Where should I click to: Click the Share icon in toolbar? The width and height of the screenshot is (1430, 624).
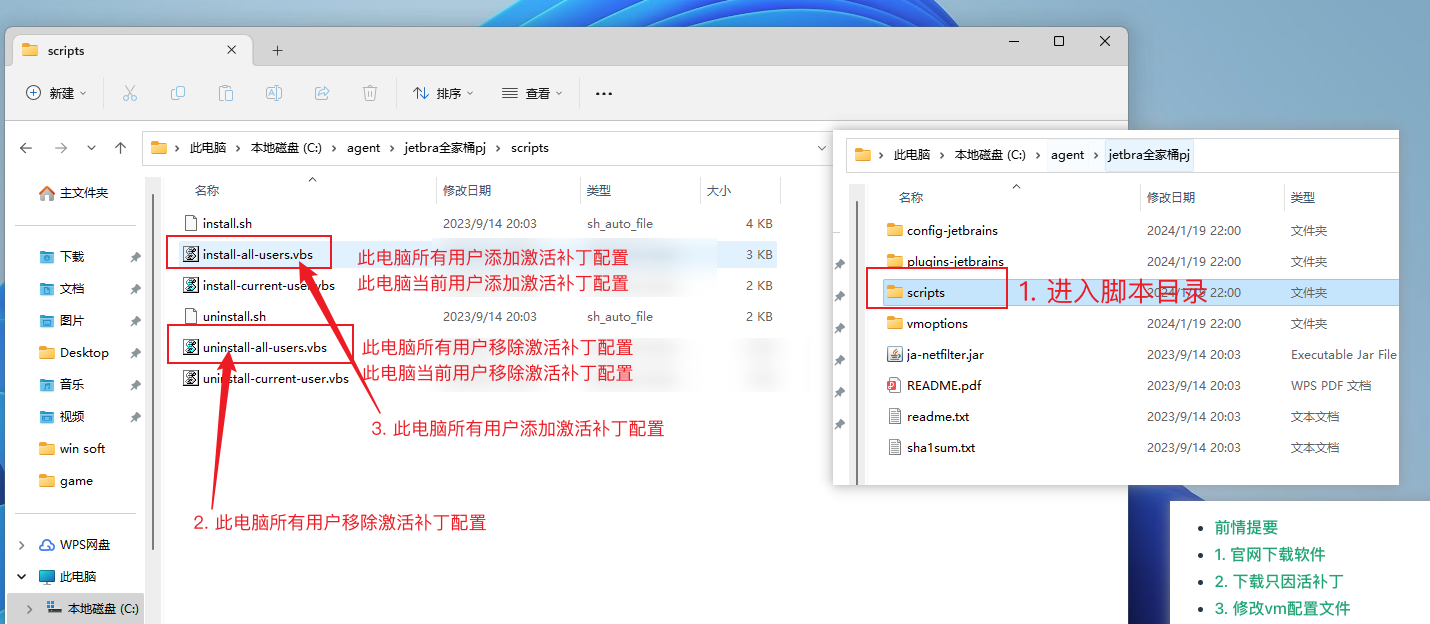322,93
